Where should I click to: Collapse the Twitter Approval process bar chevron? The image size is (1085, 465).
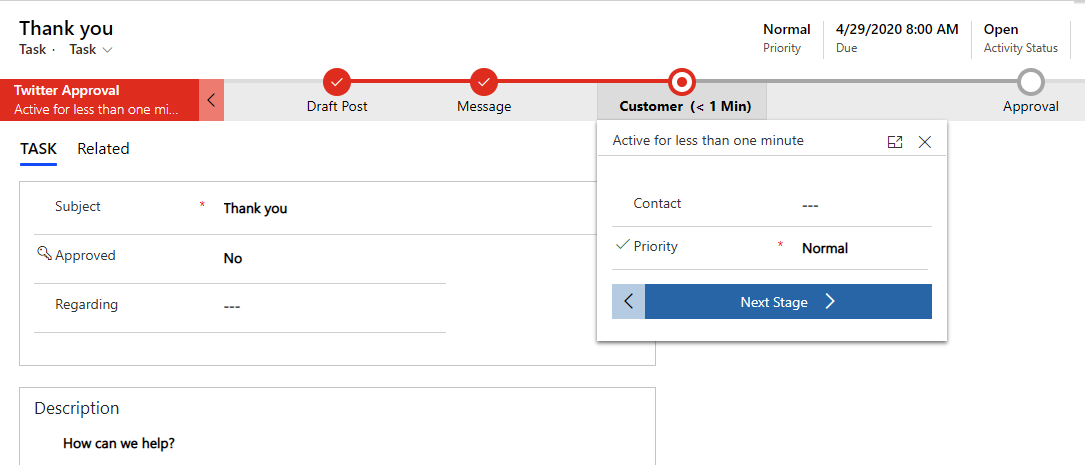pyautogui.click(x=211, y=100)
